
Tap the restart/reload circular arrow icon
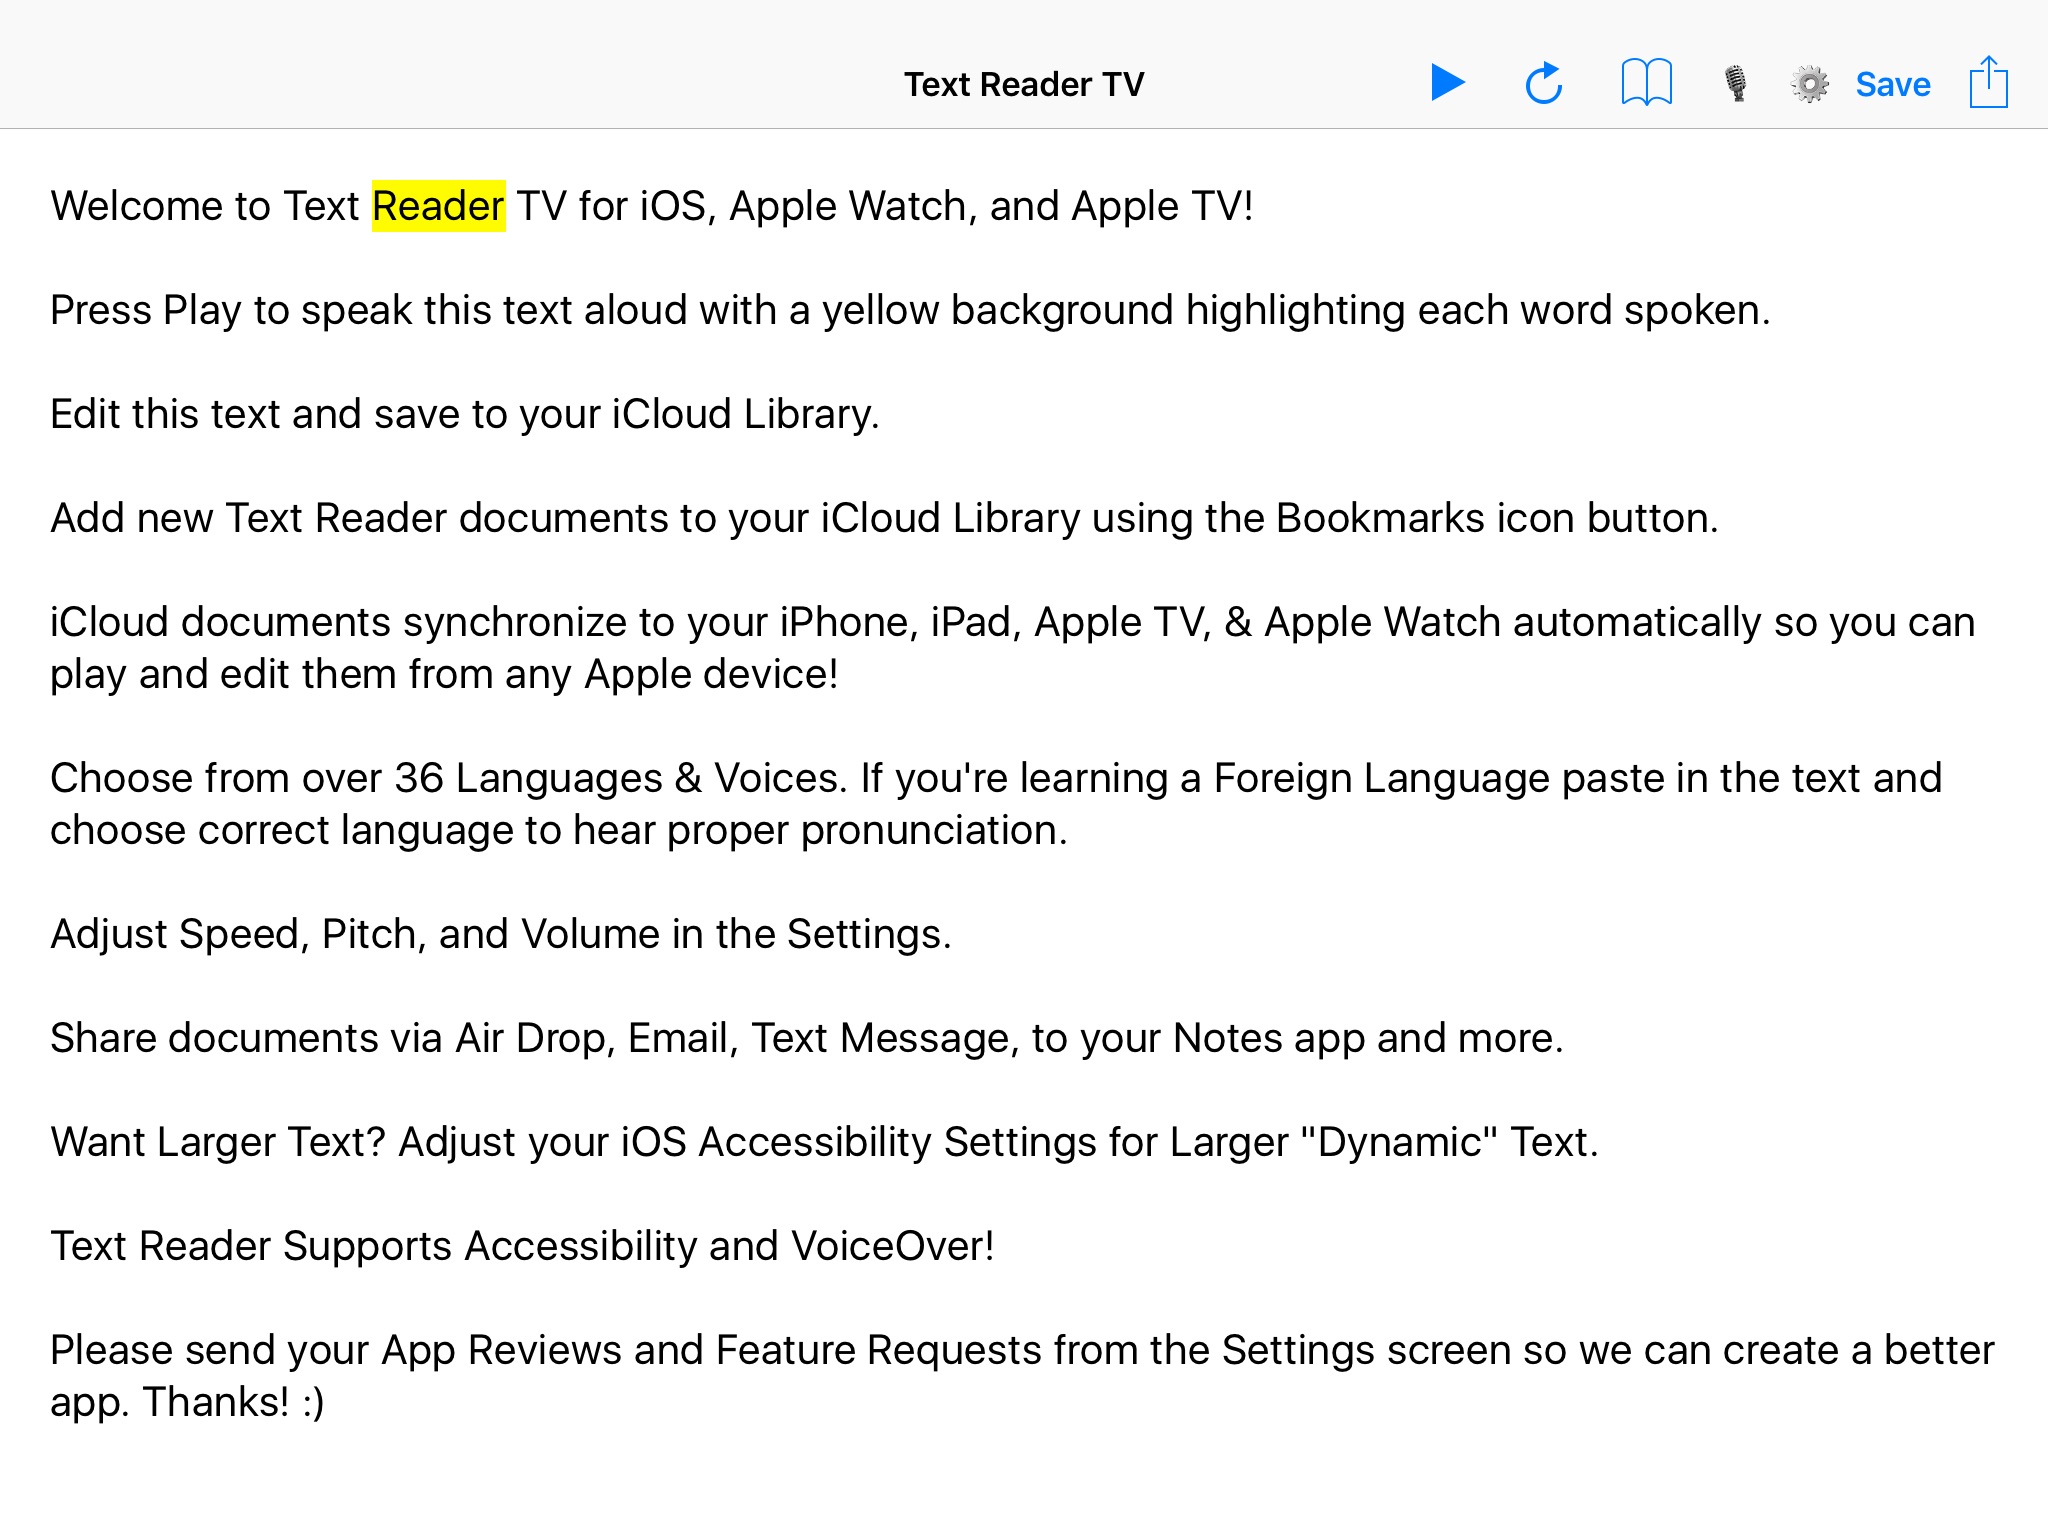click(1544, 83)
